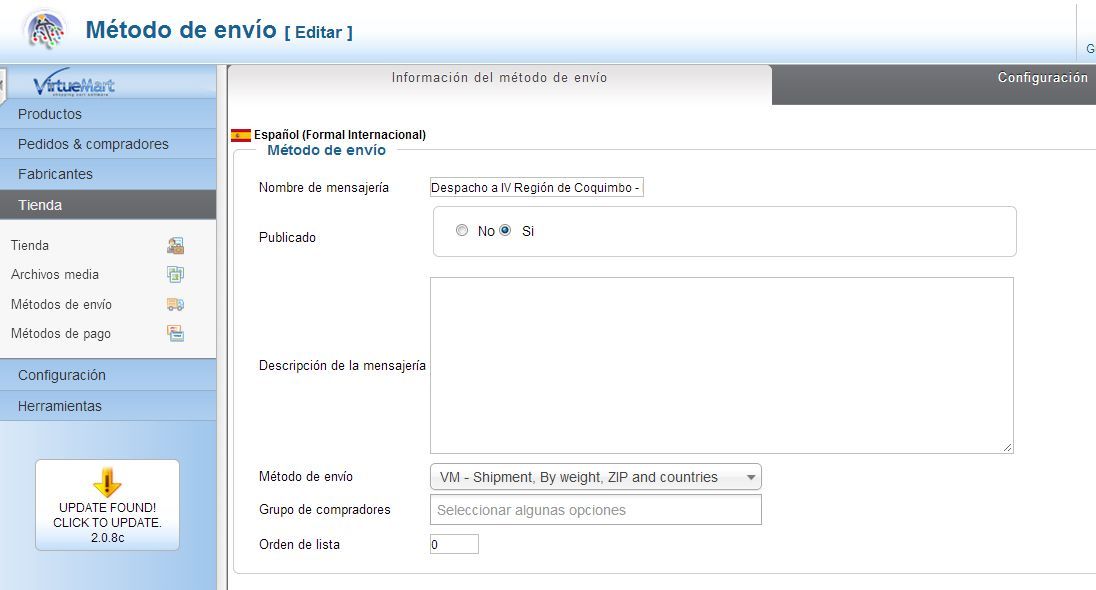Image resolution: width=1096 pixels, height=590 pixels.
Task: Open Métodos de envío submenu link
Action: coord(62,304)
